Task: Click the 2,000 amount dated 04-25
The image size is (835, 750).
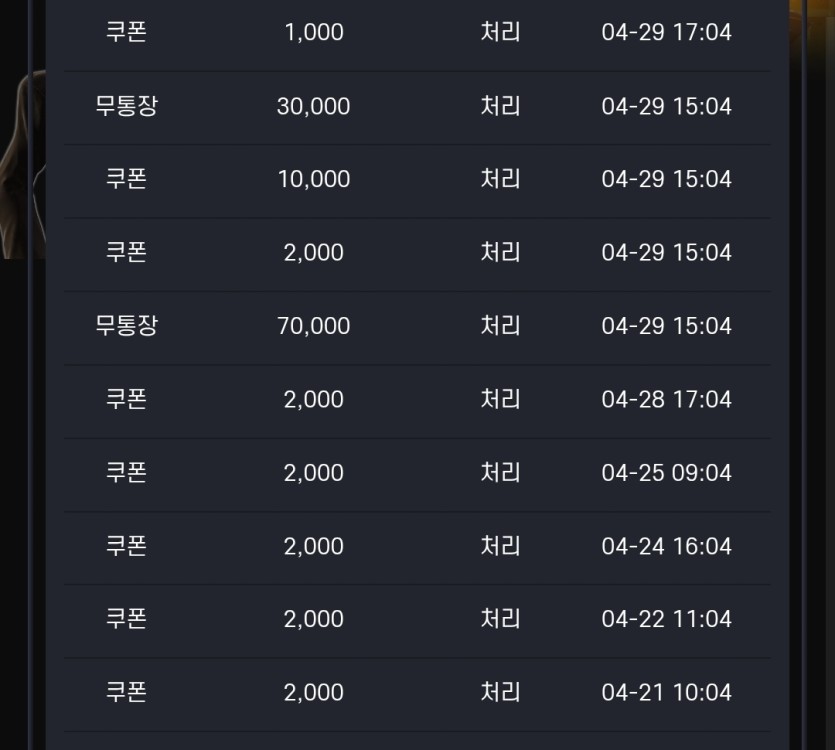Action: pos(313,473)
